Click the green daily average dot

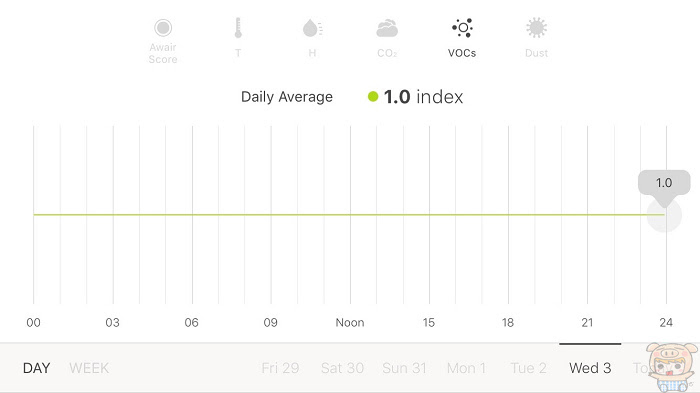pyautogui.click(x=373, y=96)
